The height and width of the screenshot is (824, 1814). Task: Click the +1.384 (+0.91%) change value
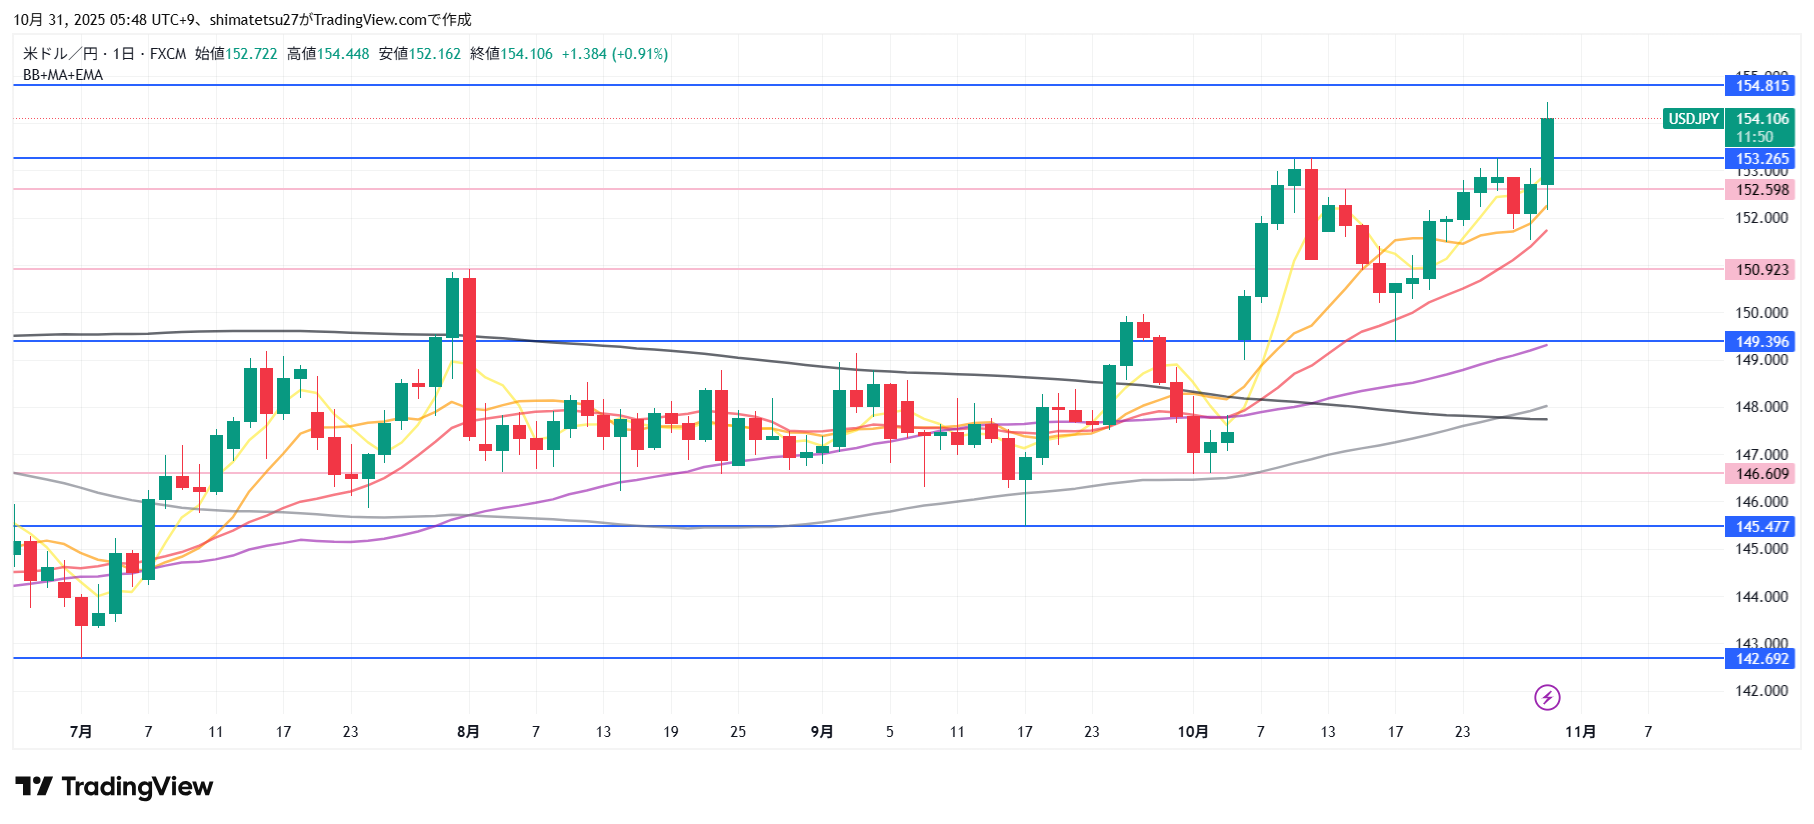[614, 54]
